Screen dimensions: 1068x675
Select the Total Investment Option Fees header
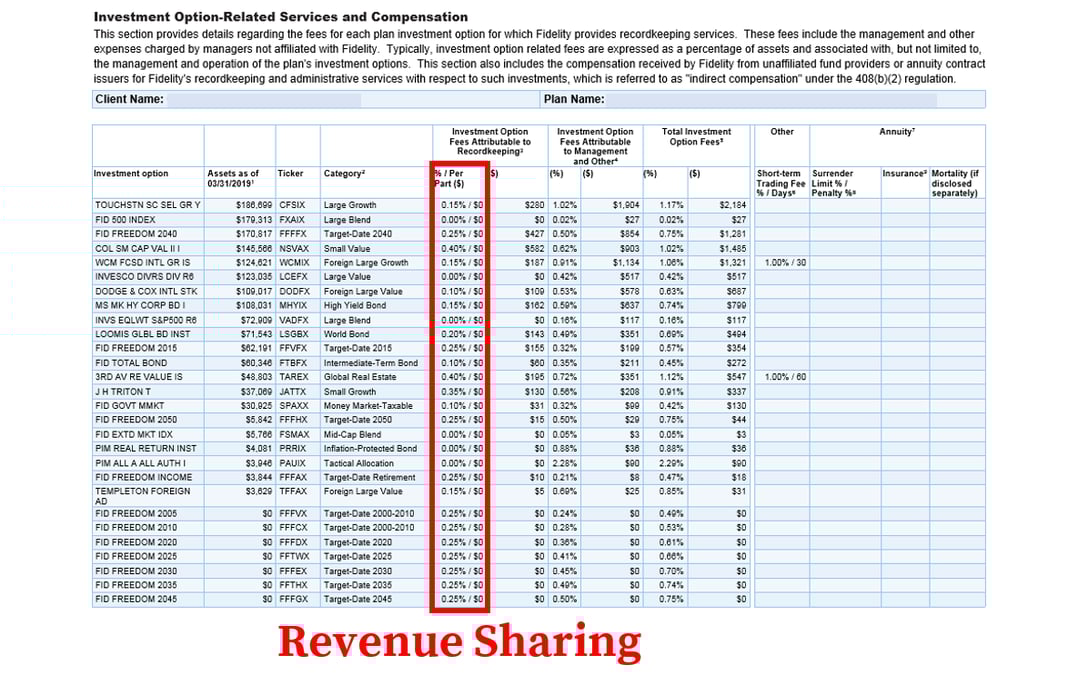(696, 137)
